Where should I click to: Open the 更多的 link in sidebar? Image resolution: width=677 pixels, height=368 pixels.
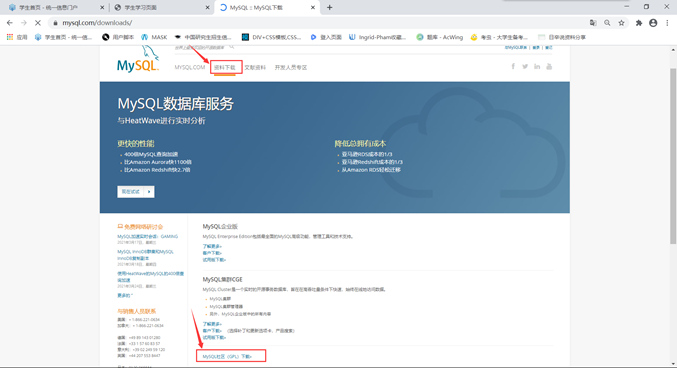[x=125, y=295]
